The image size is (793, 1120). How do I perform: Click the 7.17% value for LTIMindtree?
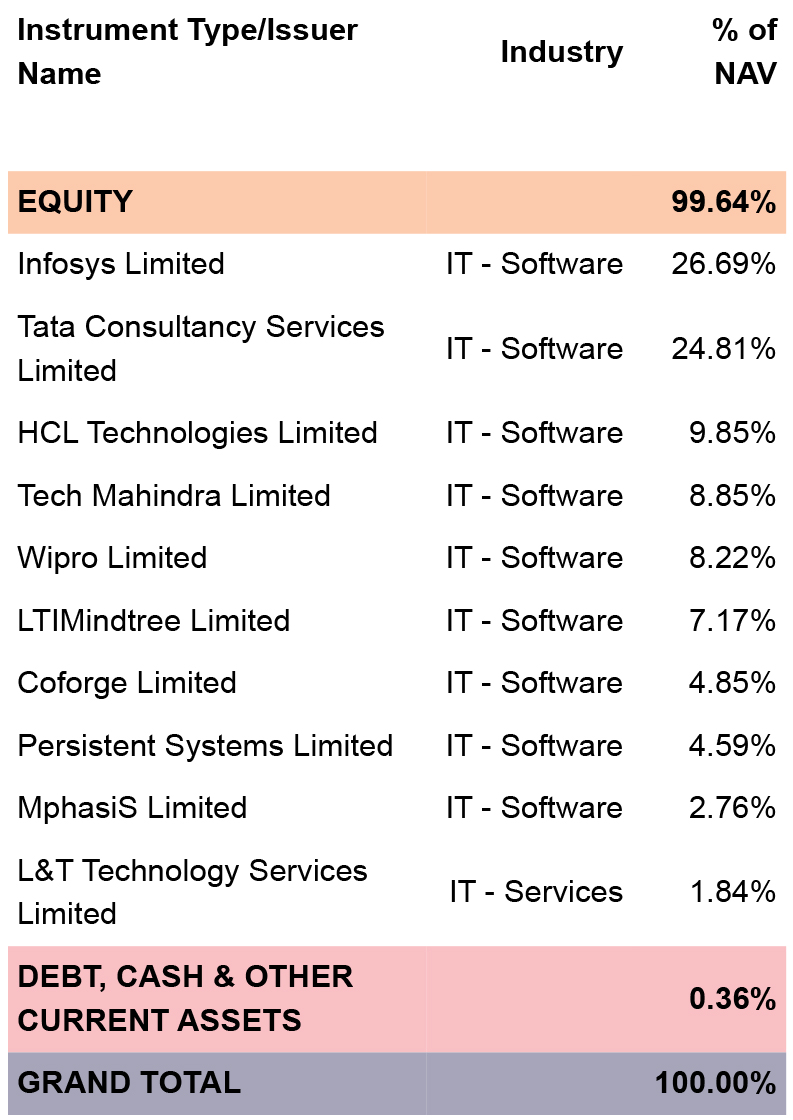coord(732,621)
